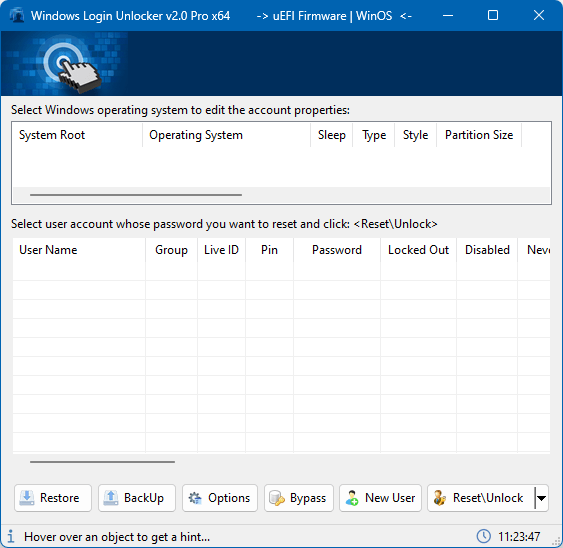563x548 pixels.
Task: Click the Partition Size column header
Action: click(479, 135)
